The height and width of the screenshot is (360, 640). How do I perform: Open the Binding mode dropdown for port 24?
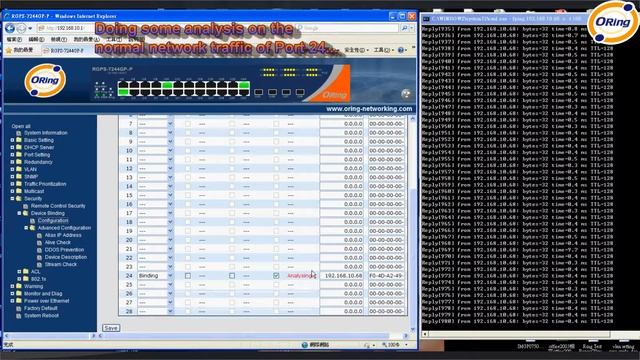(x=156, y=276)
